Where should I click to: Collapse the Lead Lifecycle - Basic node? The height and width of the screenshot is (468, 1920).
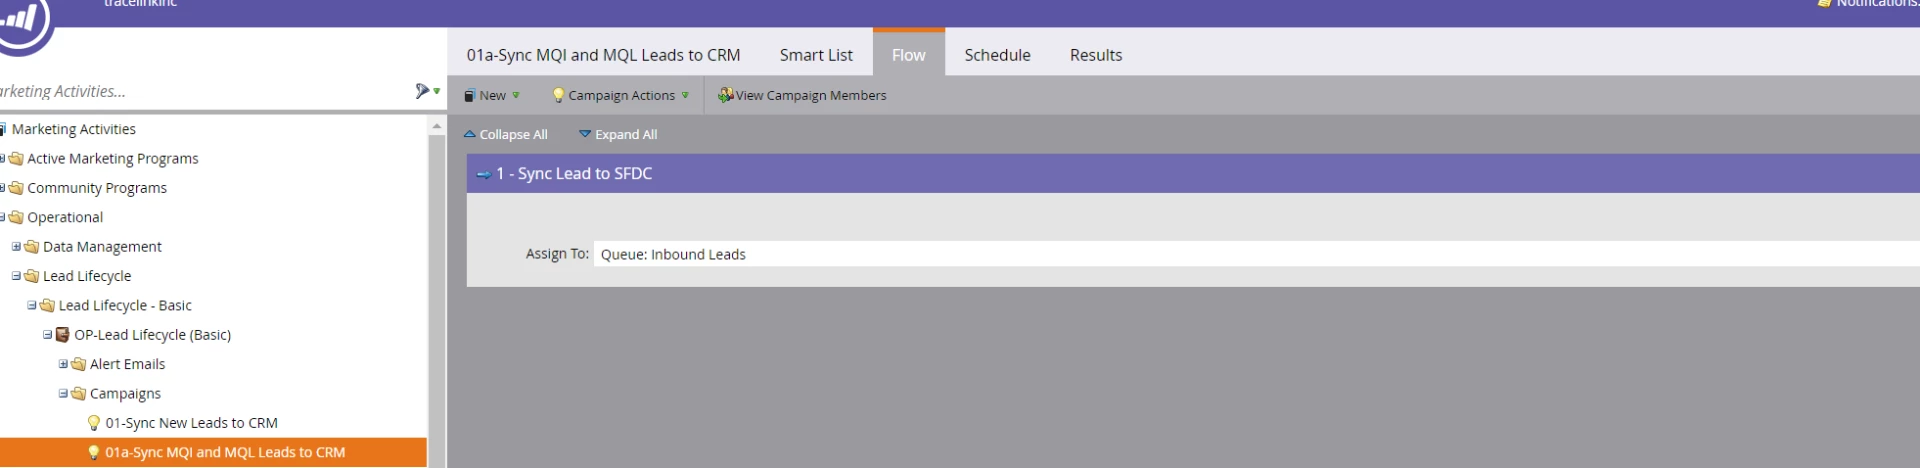[x=32, y=305]
